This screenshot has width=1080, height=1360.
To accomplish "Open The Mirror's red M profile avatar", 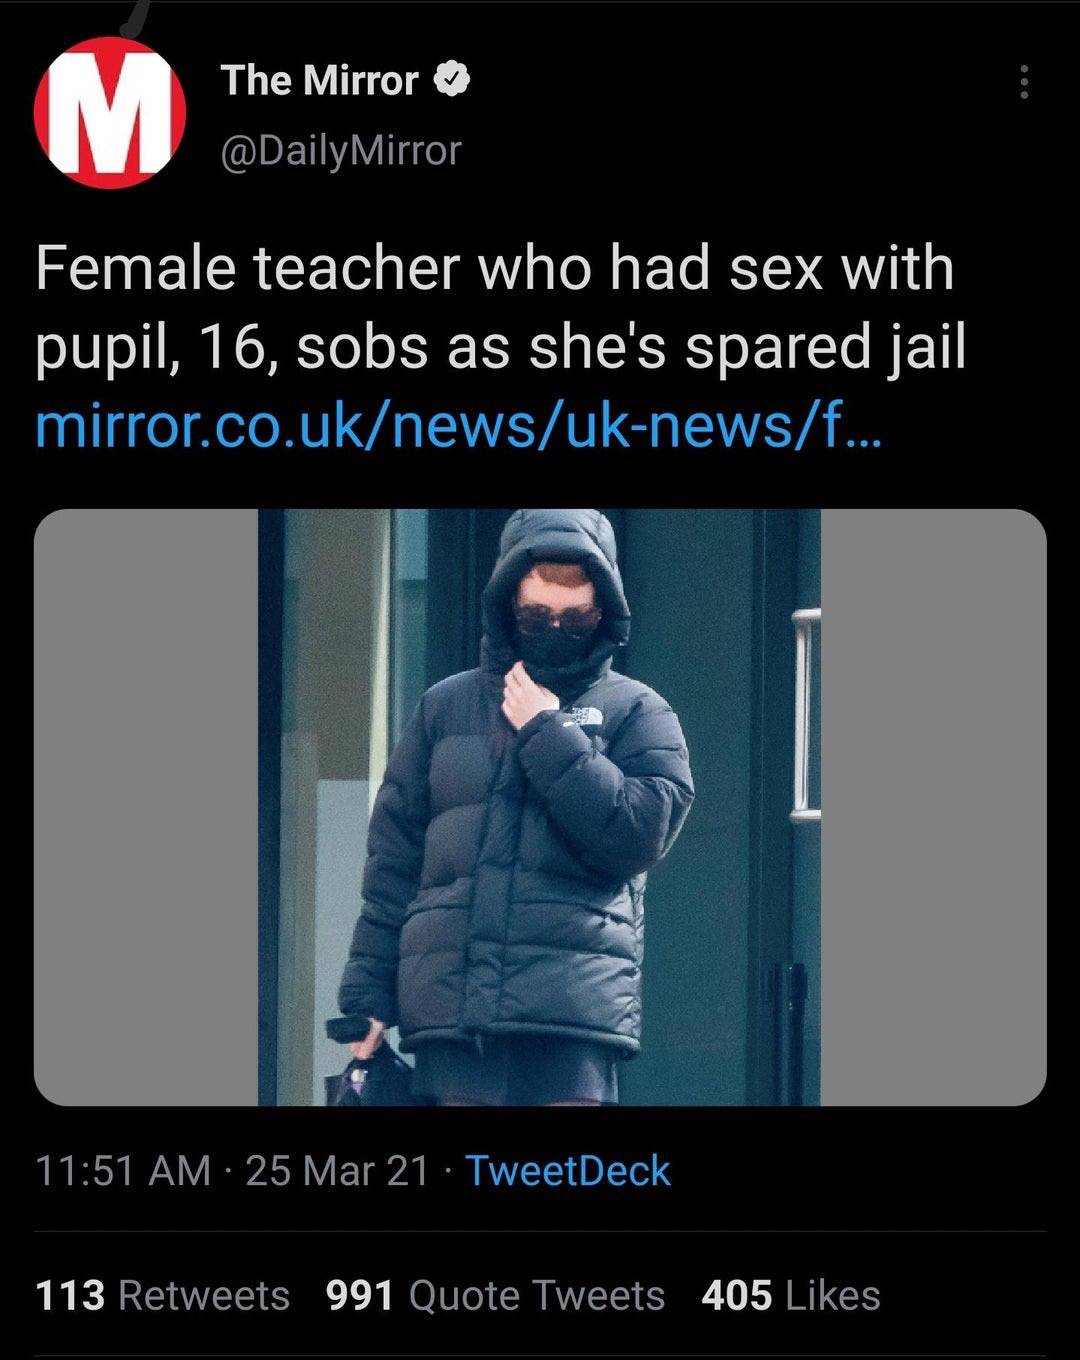I will click(110, 112).
